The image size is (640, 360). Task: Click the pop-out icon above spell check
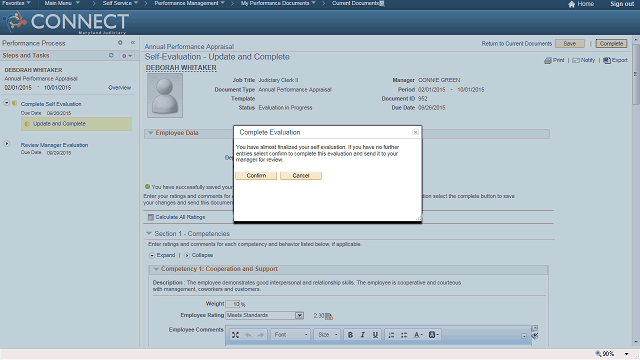coord(535,328)
